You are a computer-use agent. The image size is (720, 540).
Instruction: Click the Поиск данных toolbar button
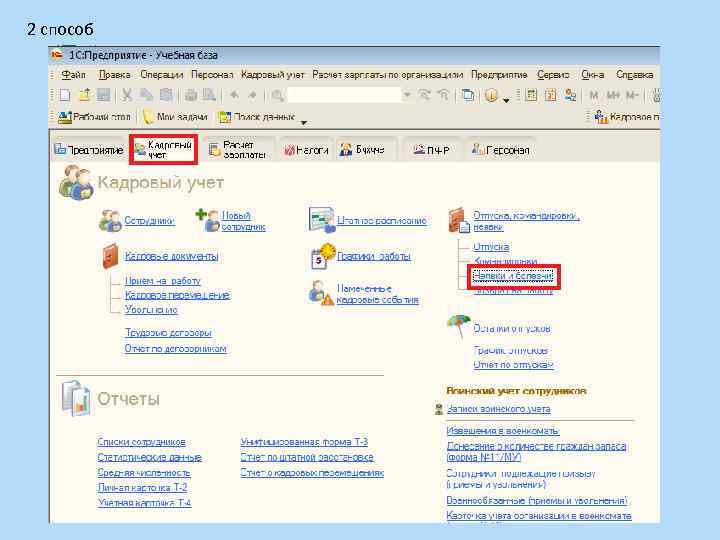(x=257, y=117)
